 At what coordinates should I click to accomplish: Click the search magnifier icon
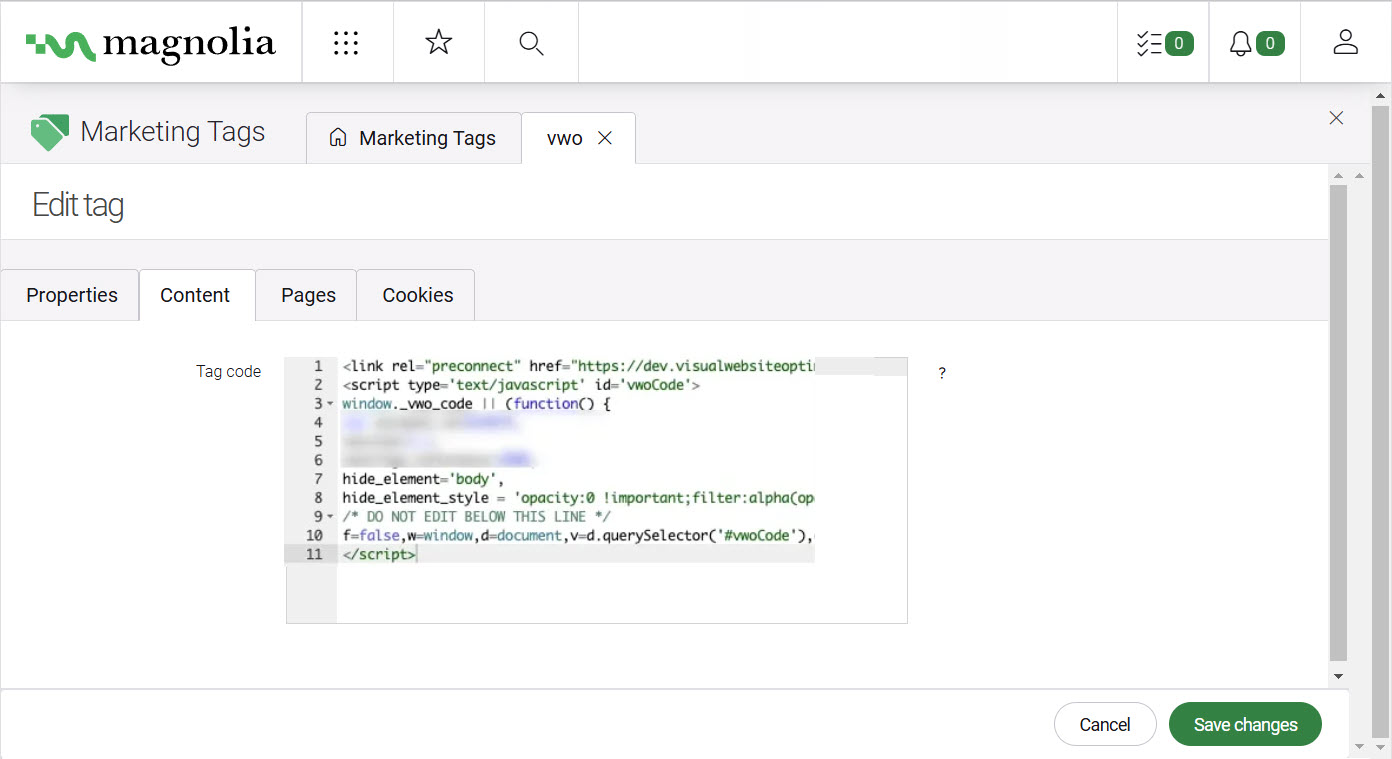click(531, 43)
